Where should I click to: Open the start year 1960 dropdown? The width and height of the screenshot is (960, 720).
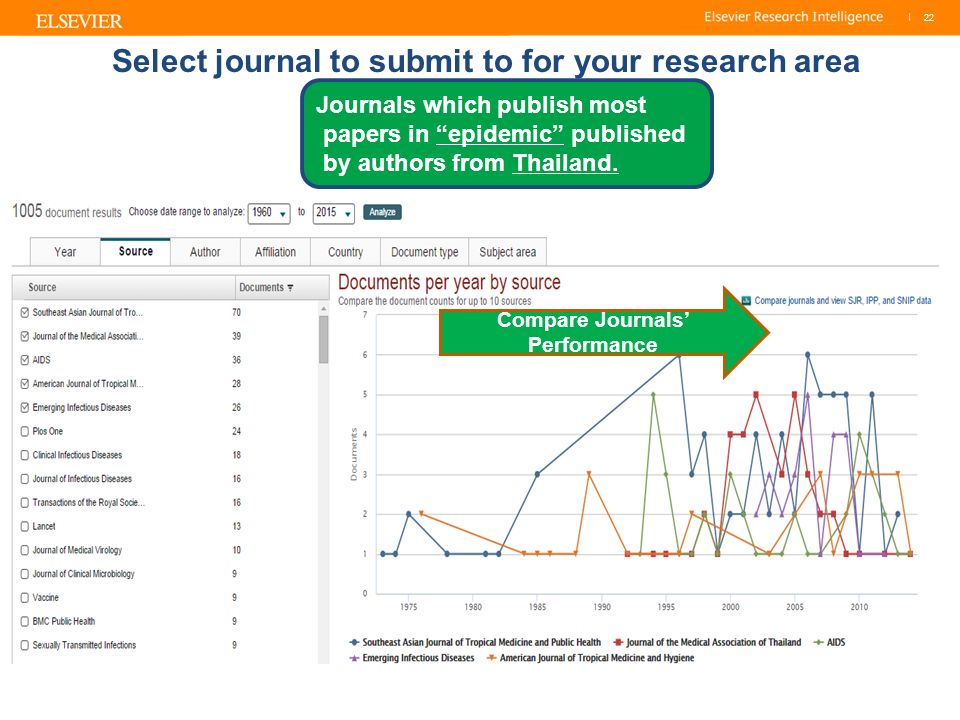(x=269, y=213)
